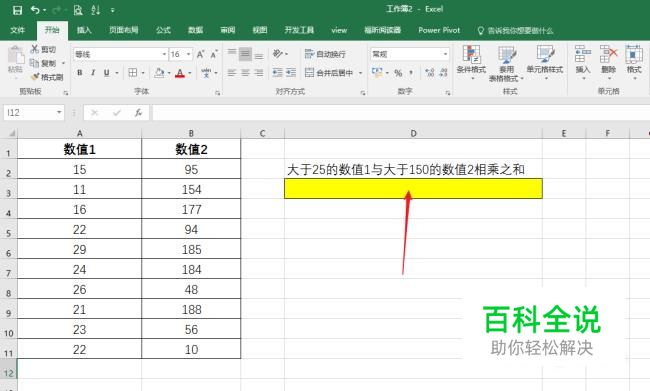Open the Font group dialog launcher
Image resolution: width=650 pixels, height=391 pixels.
click(217, 93)
